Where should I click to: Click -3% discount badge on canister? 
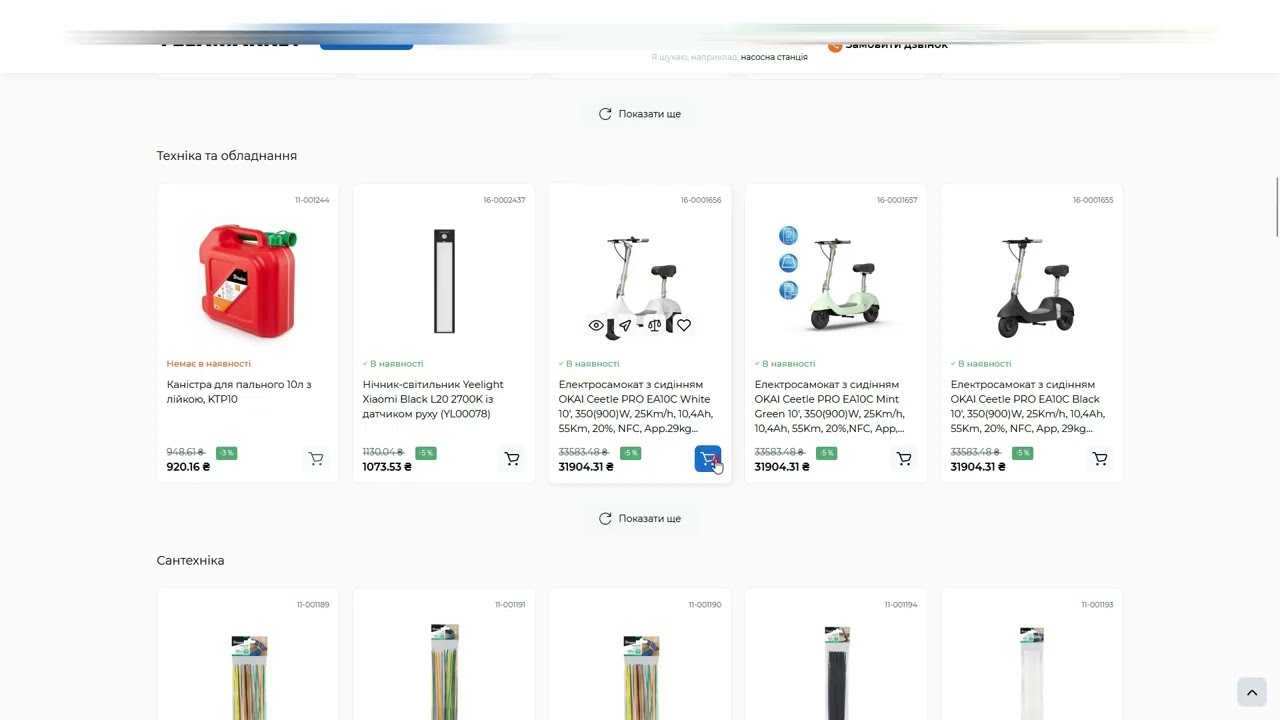(x=226, y=453)
